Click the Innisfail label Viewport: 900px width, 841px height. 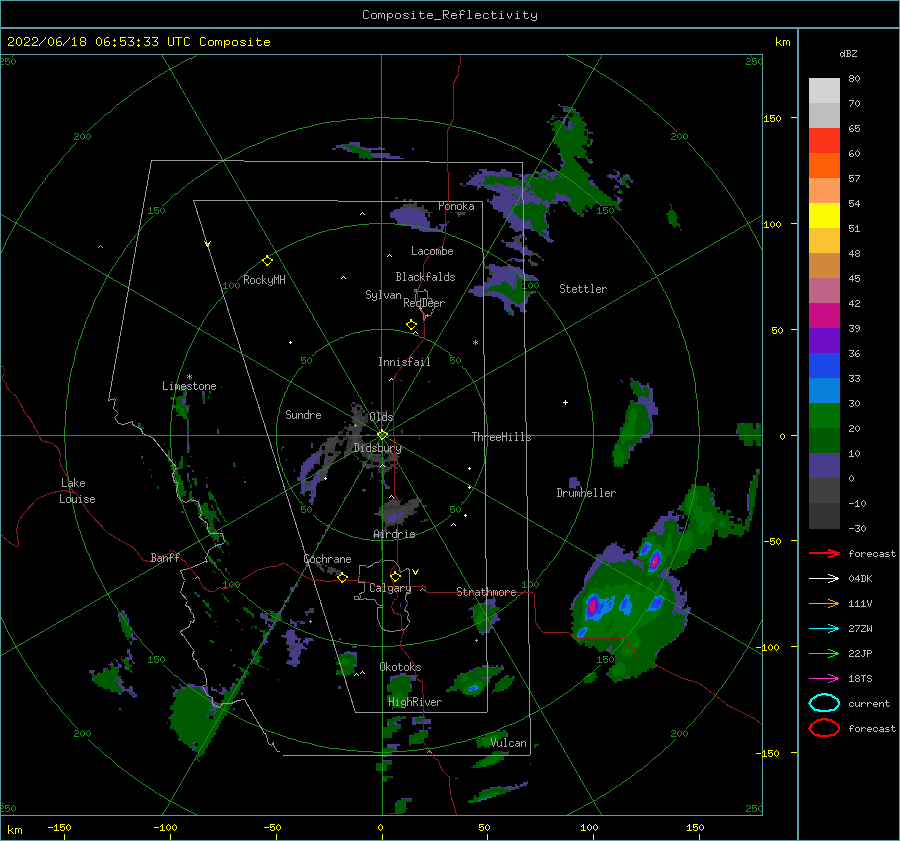point(404,362)
